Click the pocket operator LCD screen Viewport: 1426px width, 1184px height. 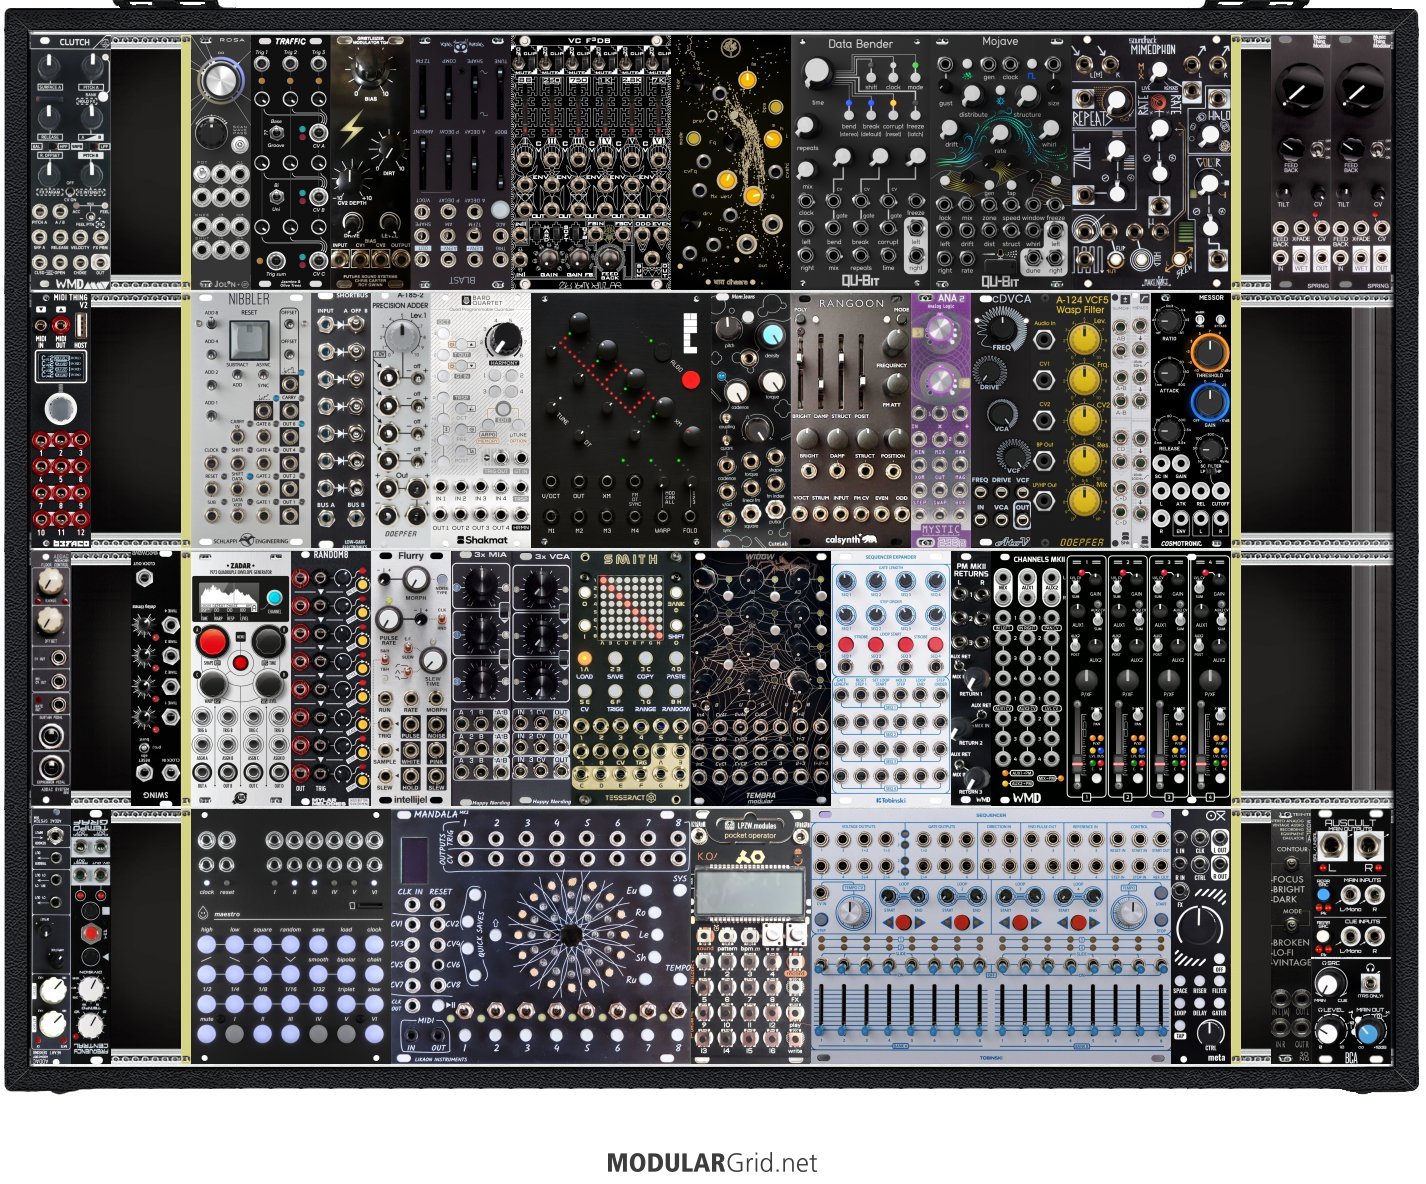pyautogui.click(x=750, y=891)
